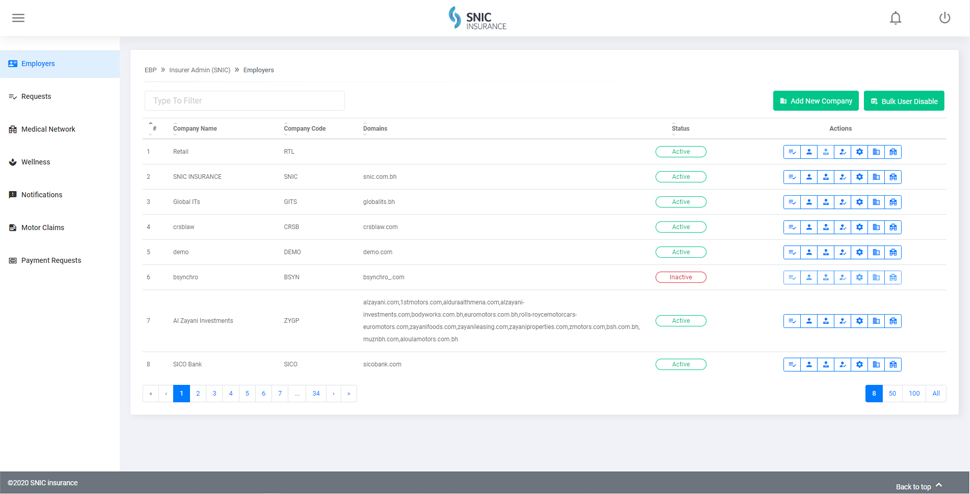Click the Add New Company button

[816, 101]
